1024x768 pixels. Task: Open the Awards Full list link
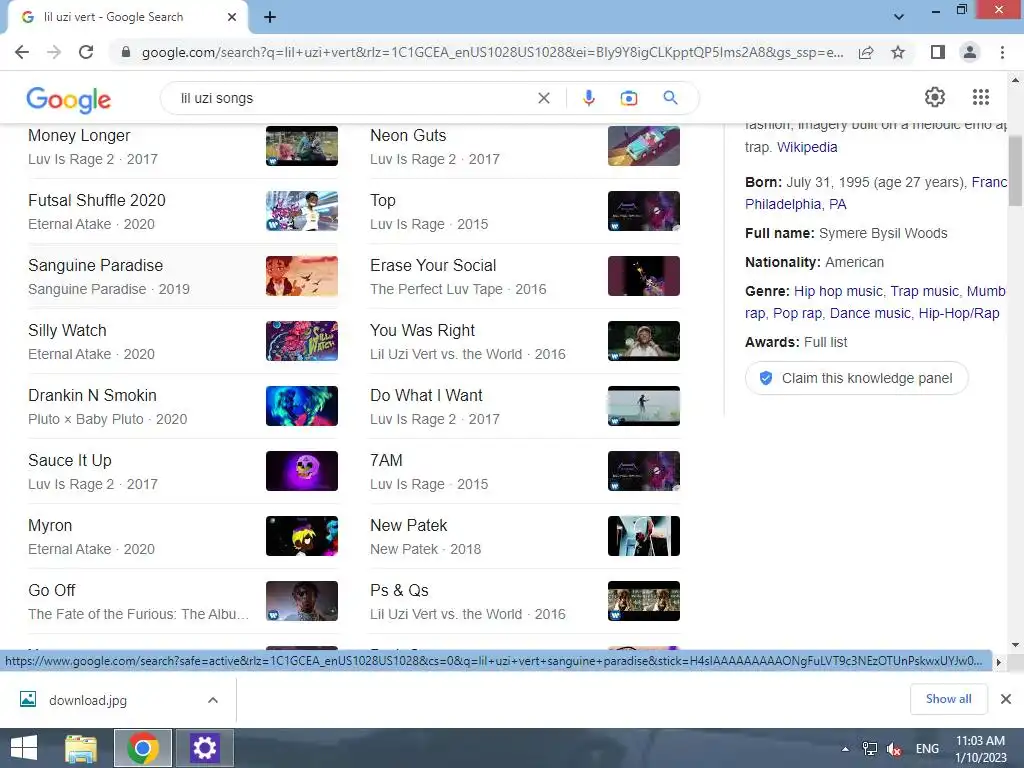825,342
